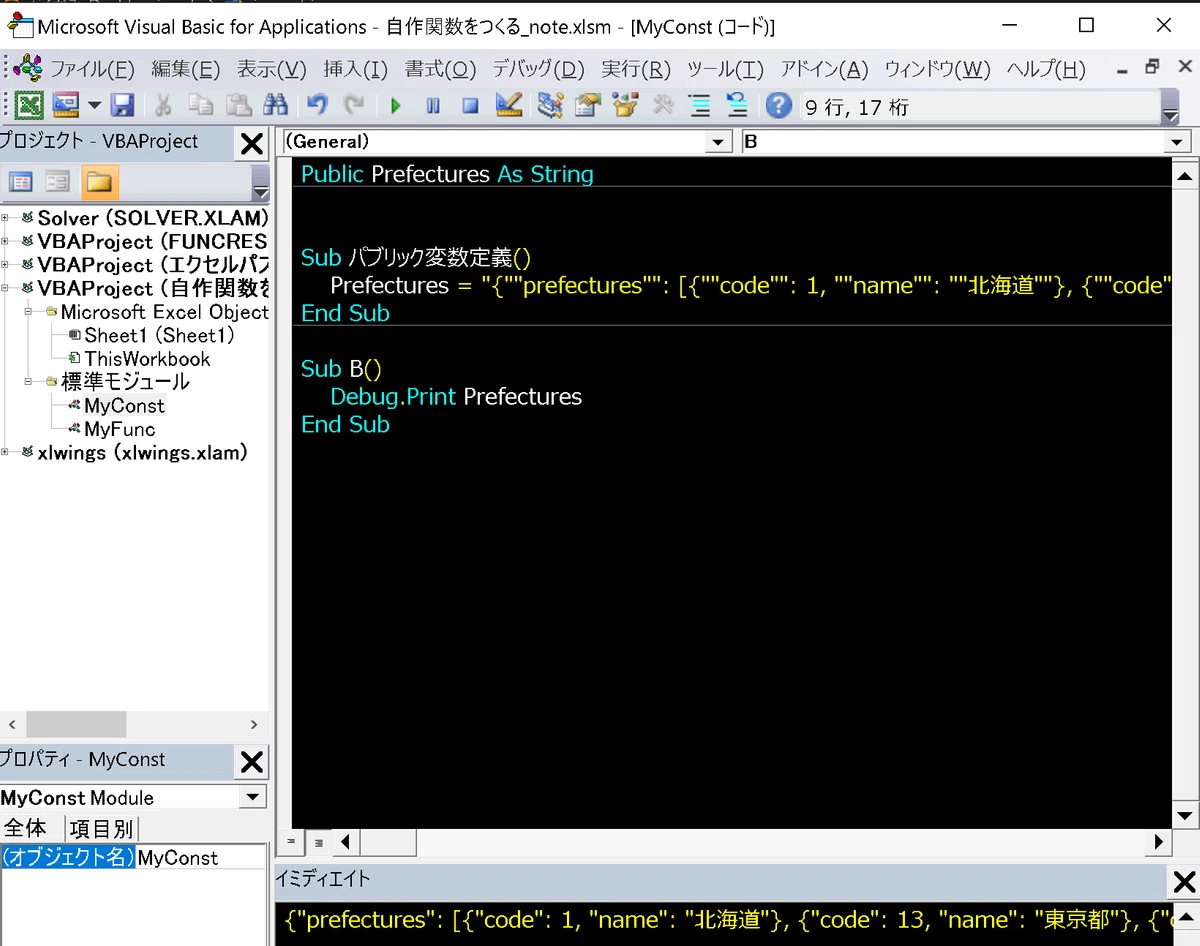
Task: Collapse the VBAProject (自作関数 project node
Action: pos(6,288)
